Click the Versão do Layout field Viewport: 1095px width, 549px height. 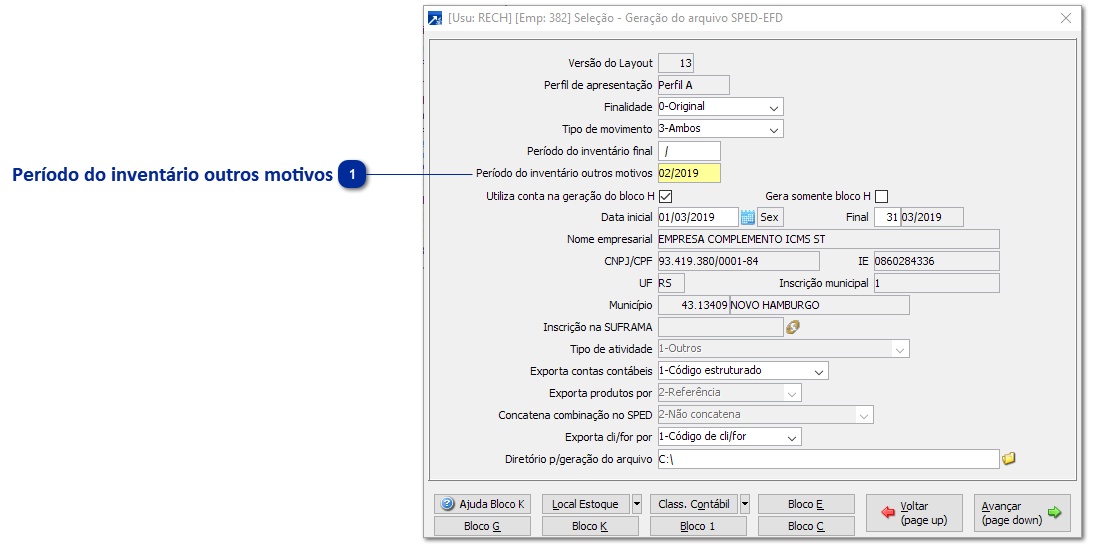coord(676,64)
